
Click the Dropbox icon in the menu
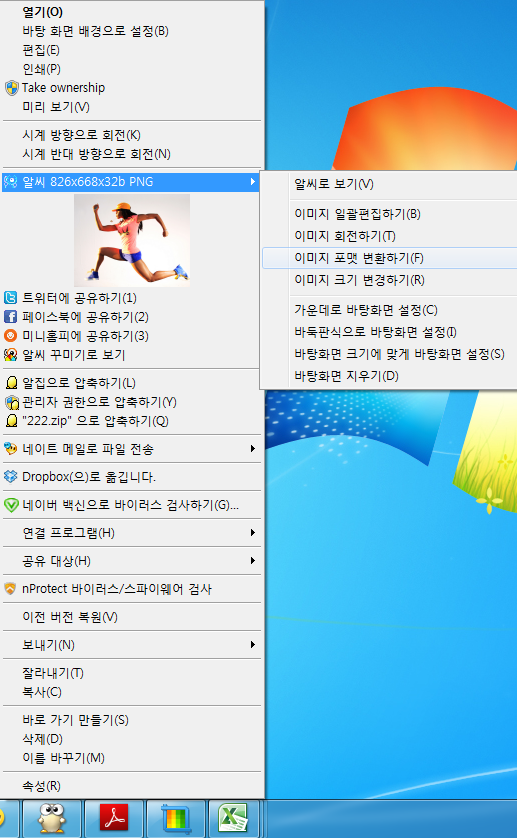coord(11,477)
